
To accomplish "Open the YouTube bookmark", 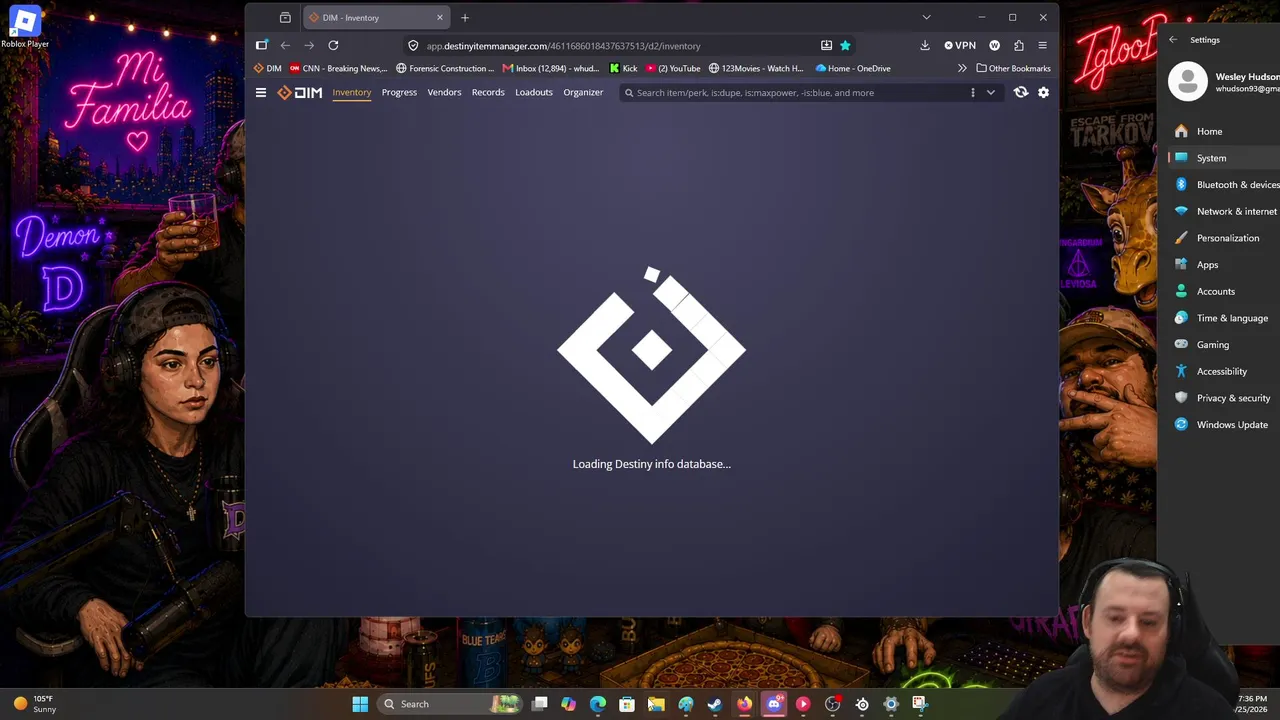I will point(673,68).
